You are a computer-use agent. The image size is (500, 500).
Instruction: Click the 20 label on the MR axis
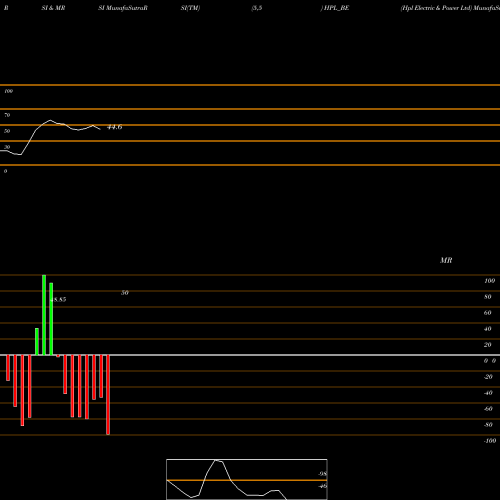(x=488, y=345)
